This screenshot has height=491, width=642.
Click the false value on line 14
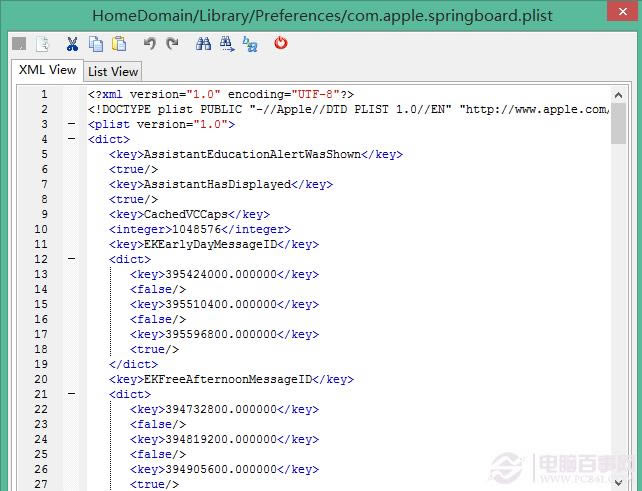coord(158,289)
